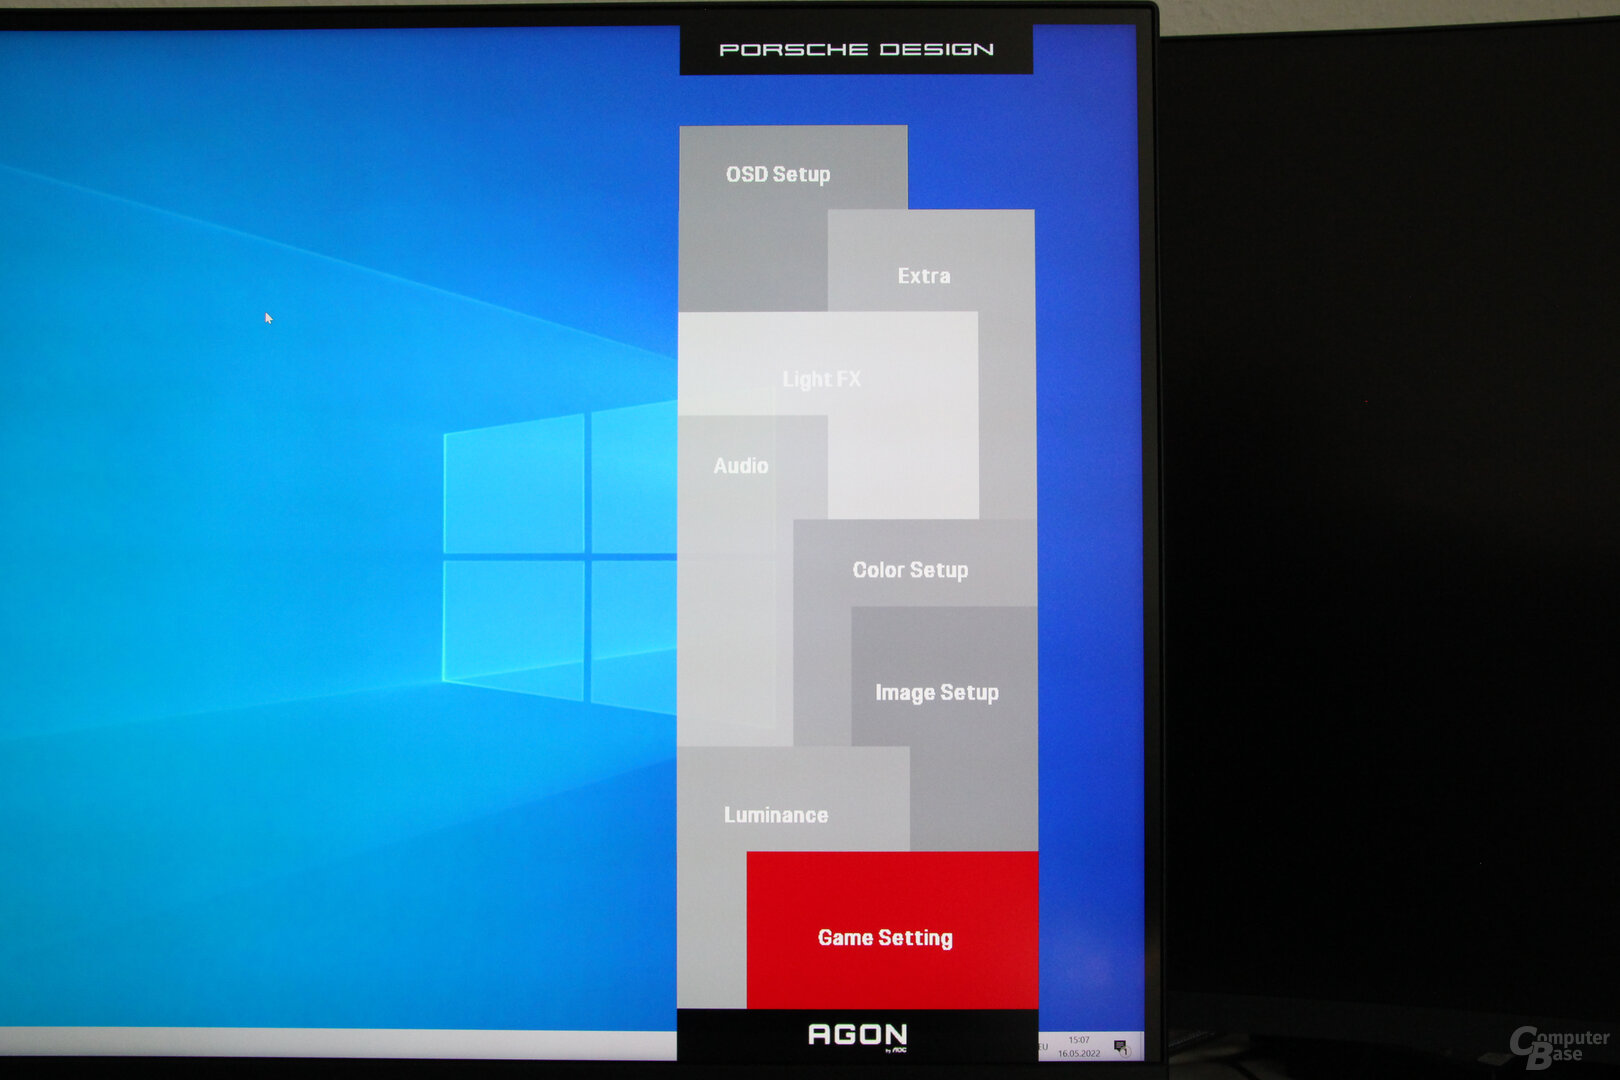Open the Color Setup menu tile

[x=911, y=570]
